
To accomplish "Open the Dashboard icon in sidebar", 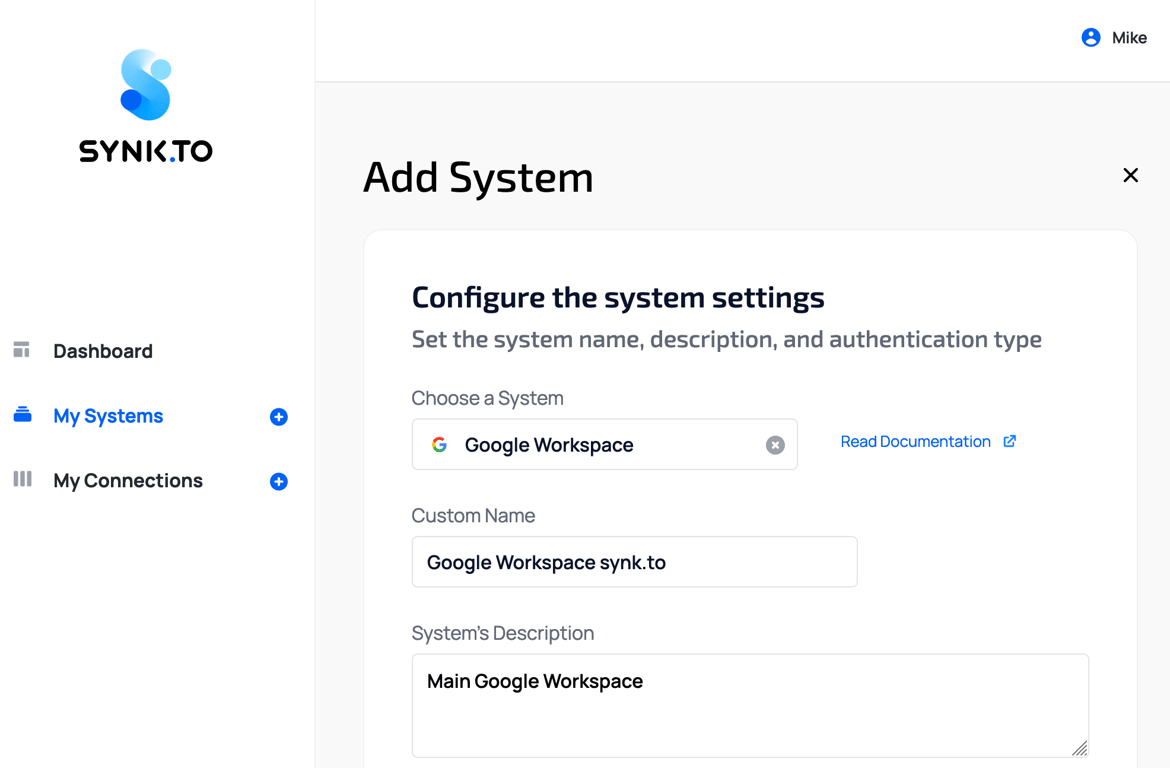I will pyautogui.click(x=22, y=349).
